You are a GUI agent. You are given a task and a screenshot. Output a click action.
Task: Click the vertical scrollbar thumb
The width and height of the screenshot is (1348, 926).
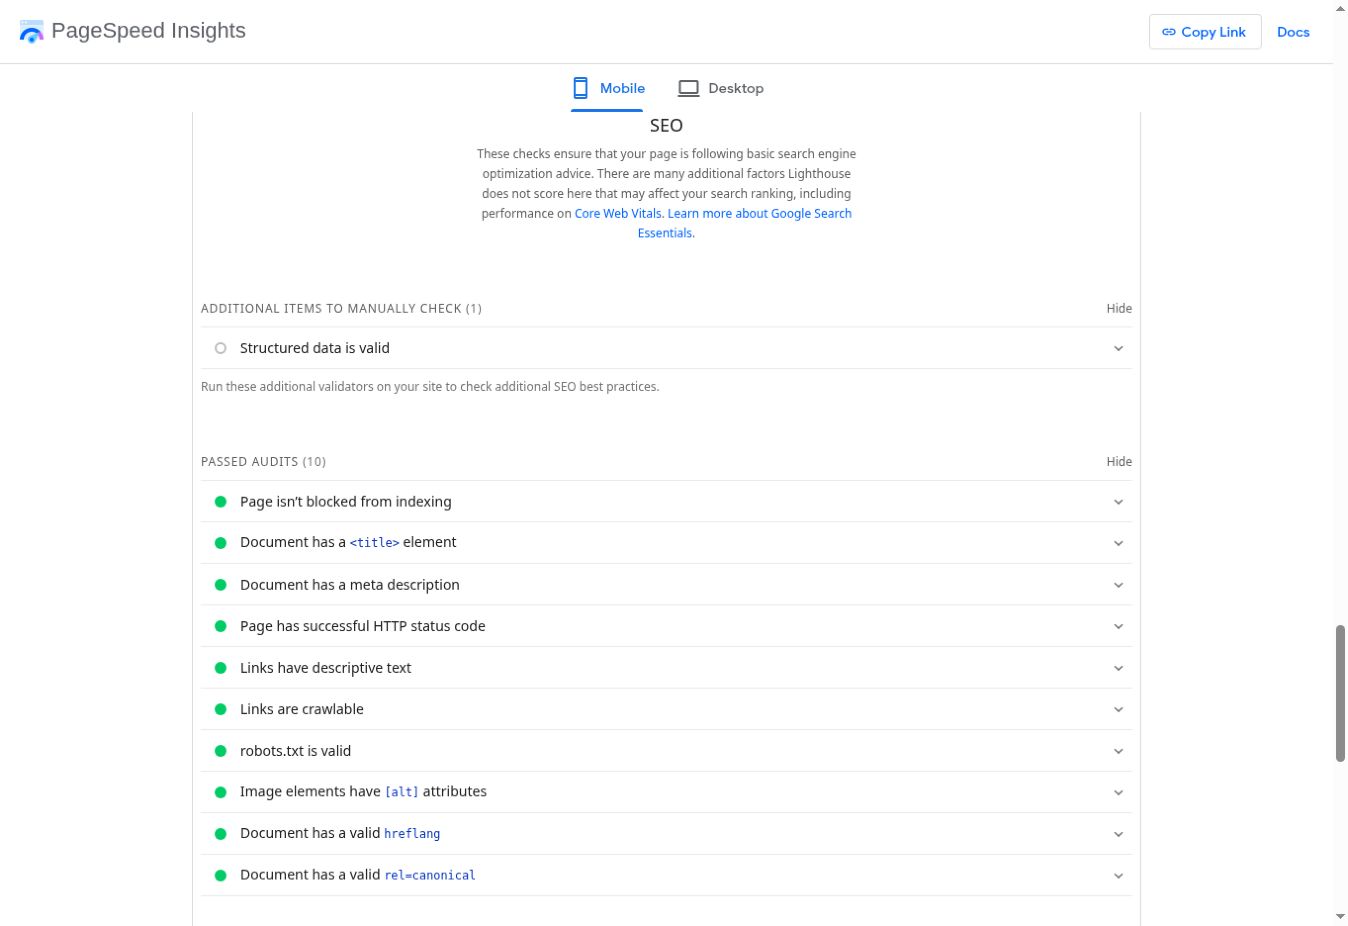click(x=1340, y=693)
